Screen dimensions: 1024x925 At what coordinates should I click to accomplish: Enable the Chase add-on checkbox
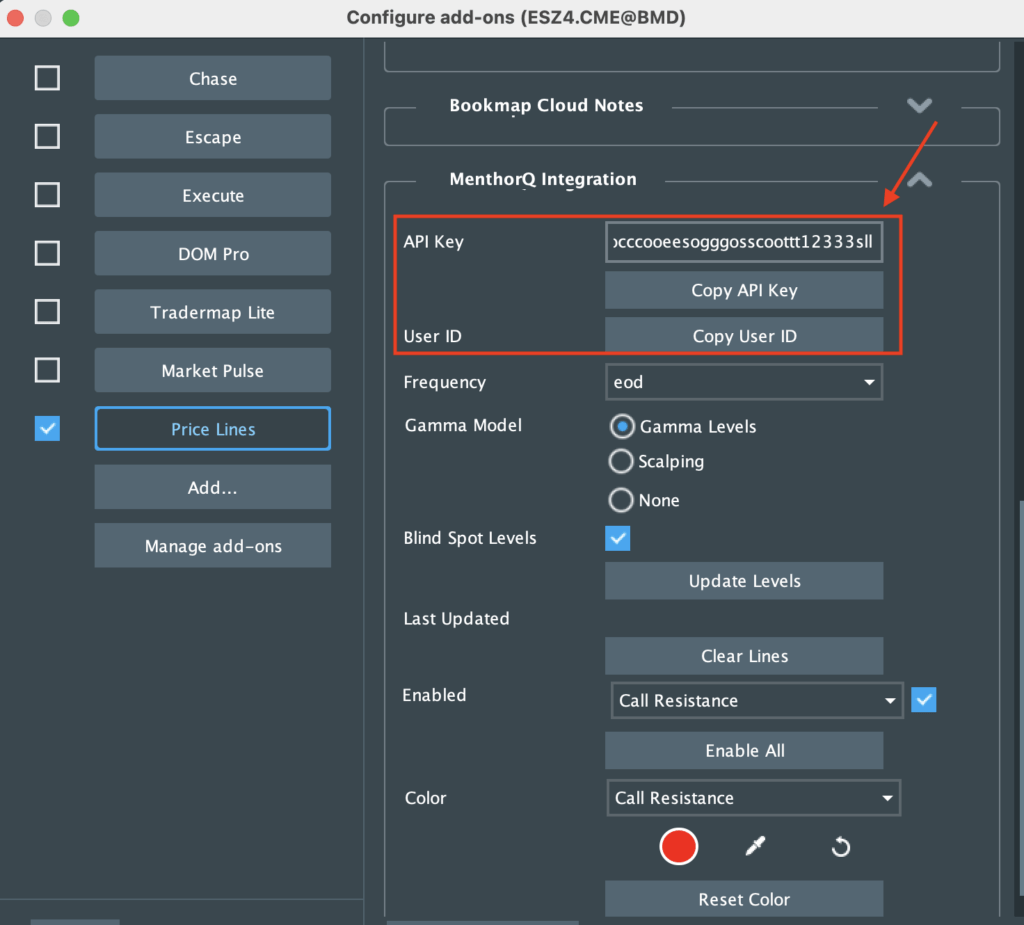(x=47, y=78)
